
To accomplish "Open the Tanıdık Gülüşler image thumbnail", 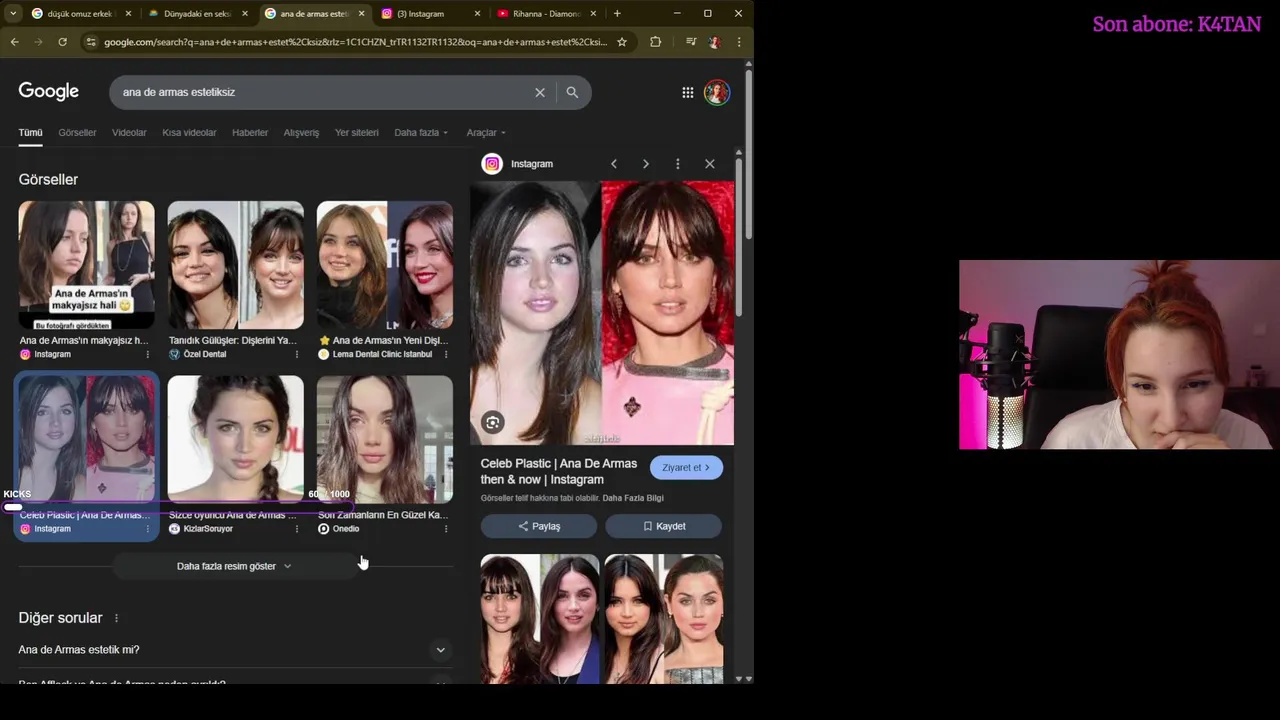I will [x=236, y=265].
